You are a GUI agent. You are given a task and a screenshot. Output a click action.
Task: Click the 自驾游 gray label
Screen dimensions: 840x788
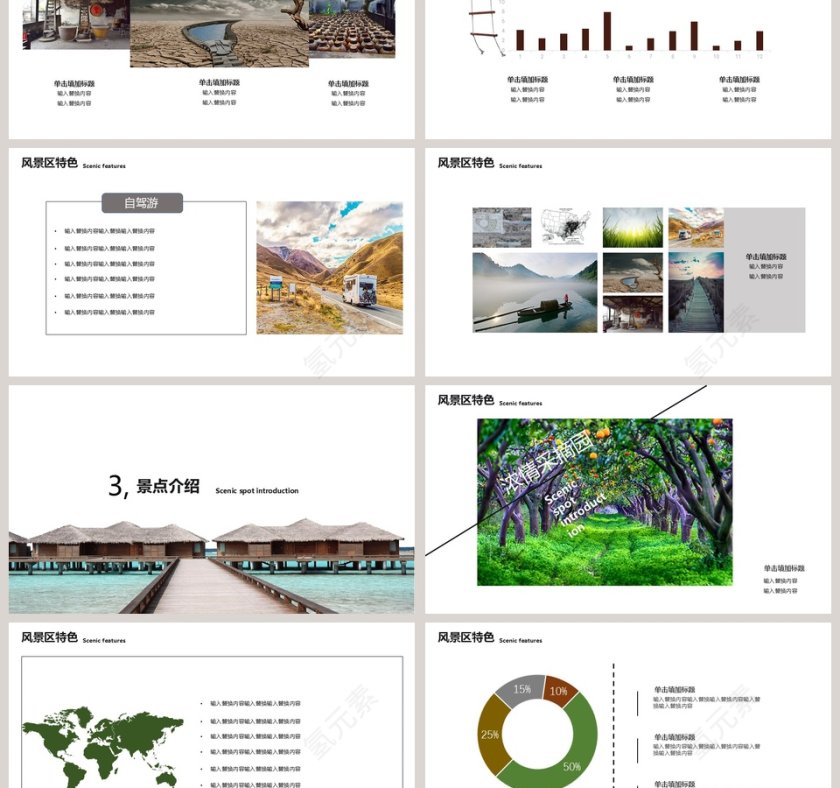pos(141,203)
